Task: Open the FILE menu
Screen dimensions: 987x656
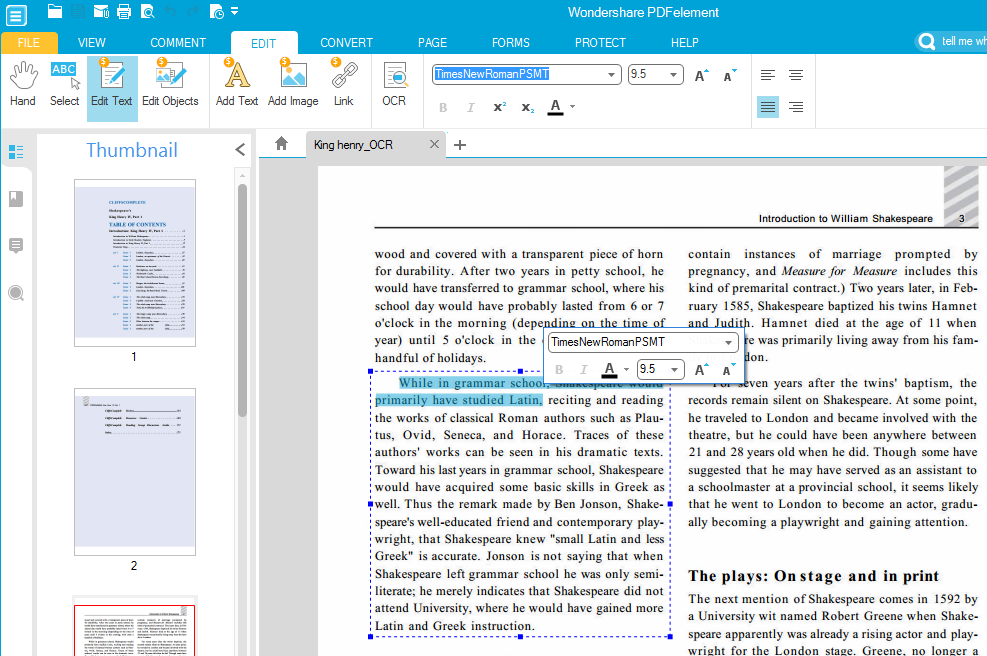Action: (x=29, y=43)
